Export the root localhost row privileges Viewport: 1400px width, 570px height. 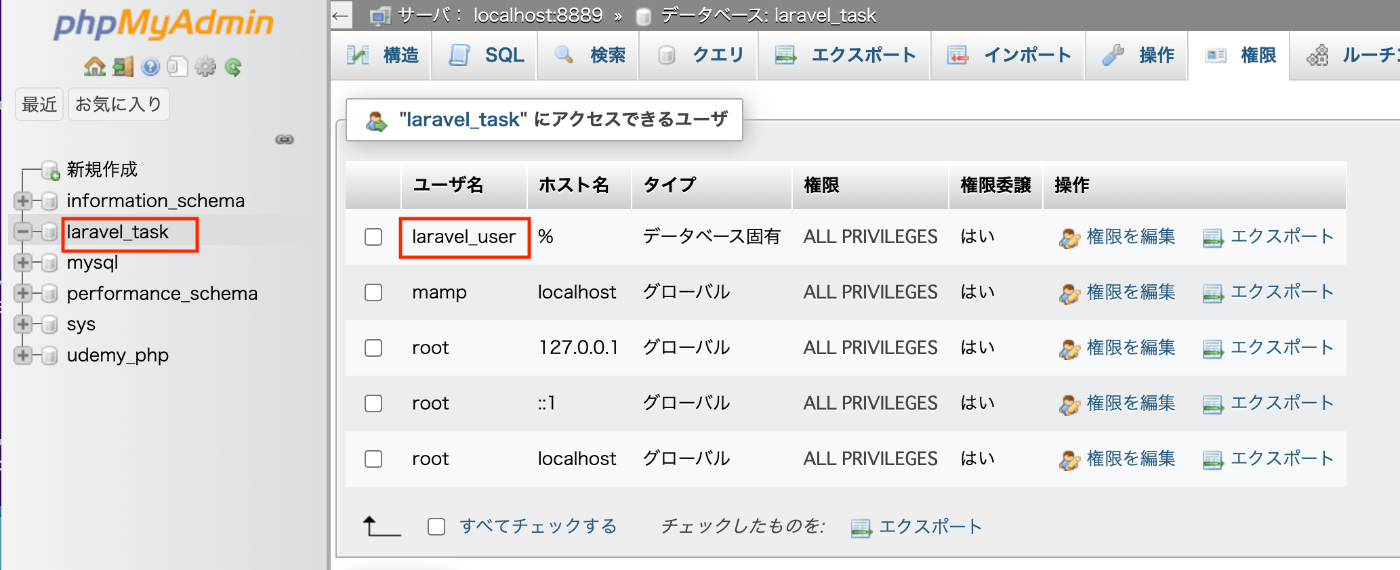[1269, 459]
